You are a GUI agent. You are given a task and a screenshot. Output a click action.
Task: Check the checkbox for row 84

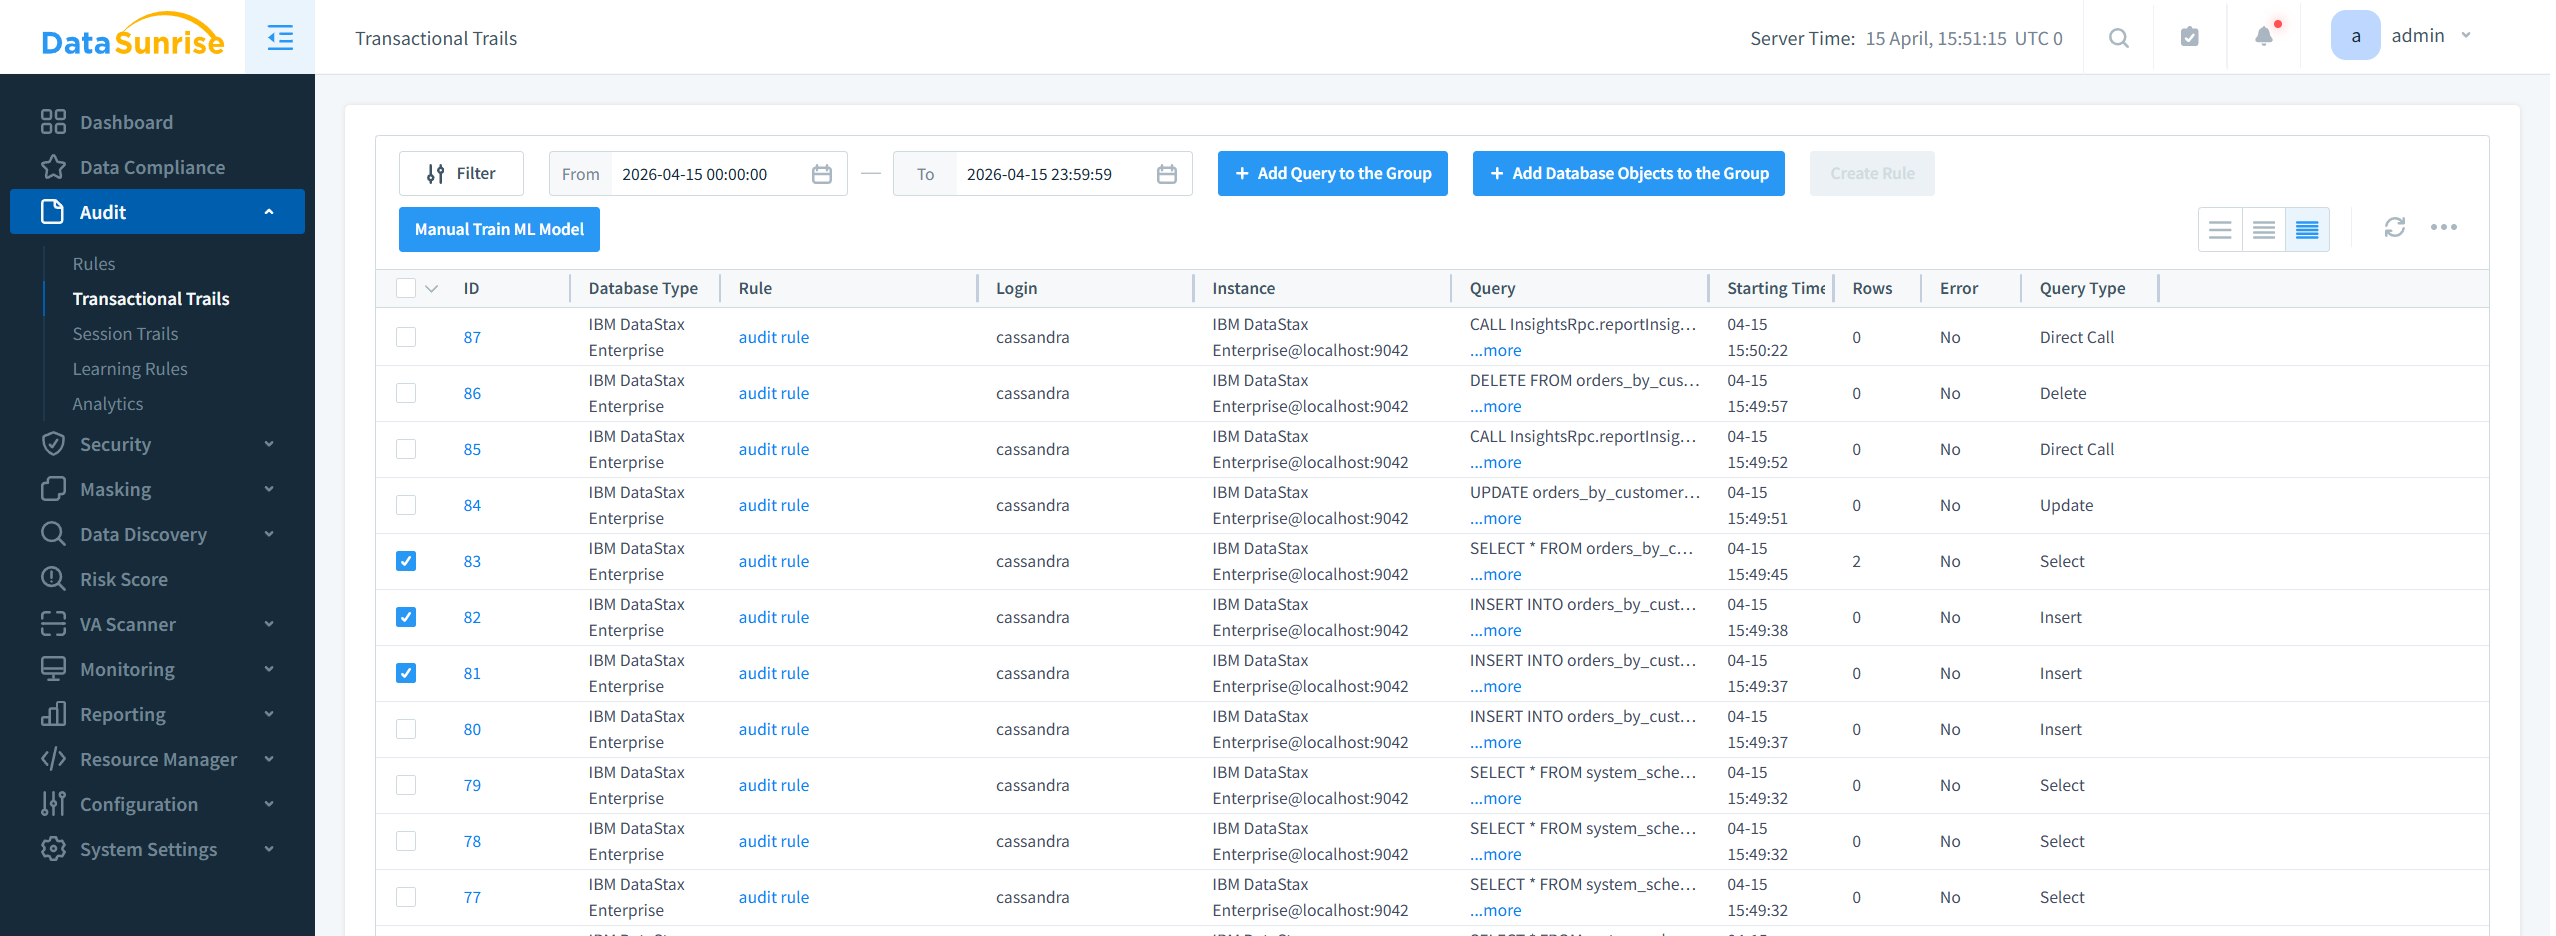(405, 505)
